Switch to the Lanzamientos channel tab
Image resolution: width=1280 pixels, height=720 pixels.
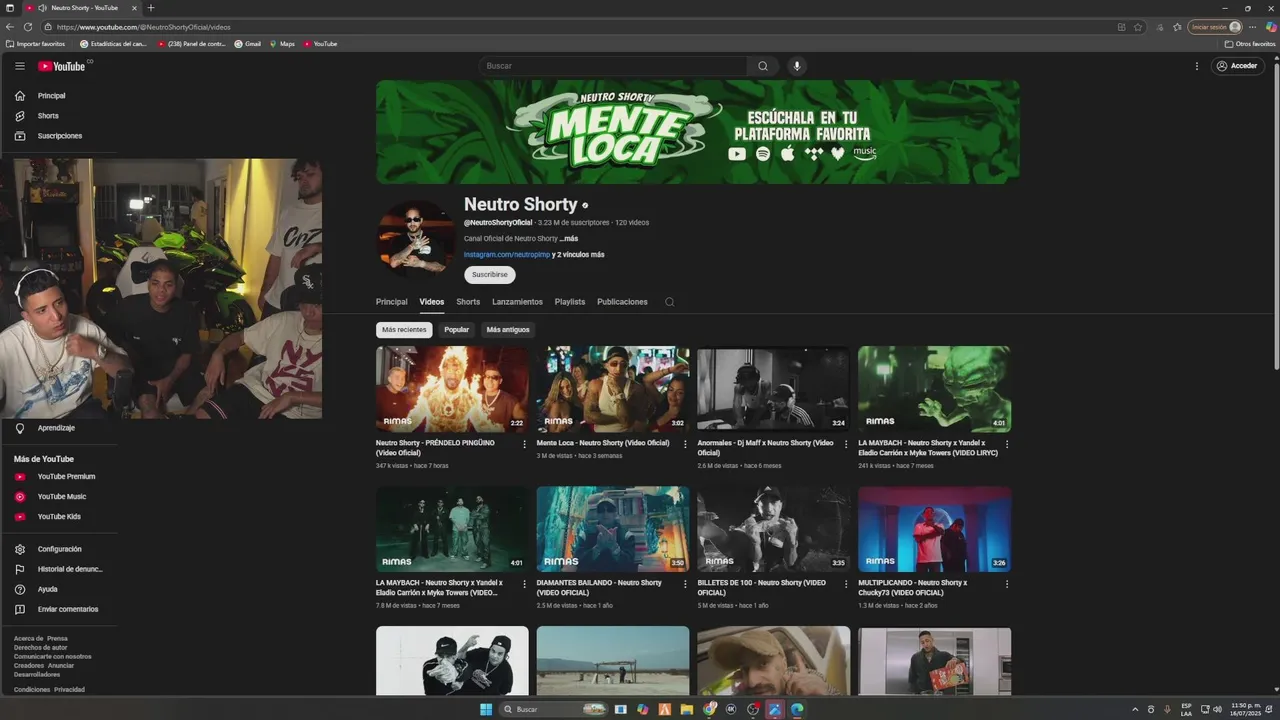[x=517, y=302]
